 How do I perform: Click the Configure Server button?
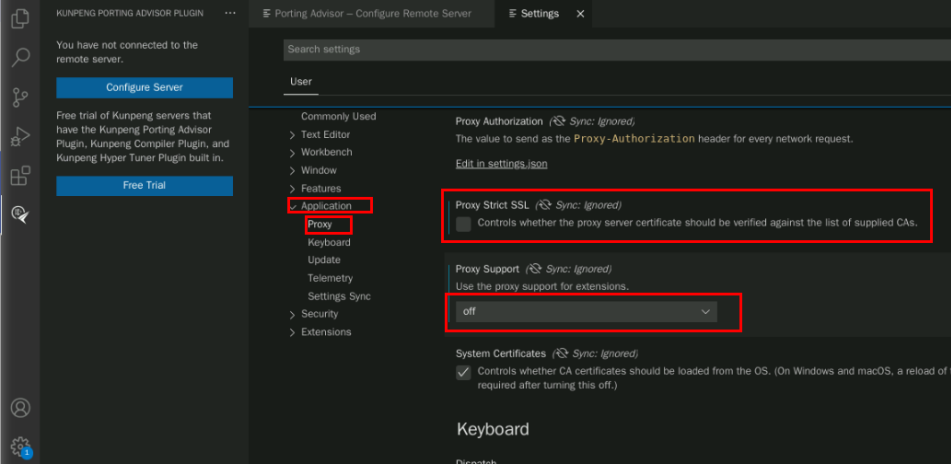click(x=144, y=88)
